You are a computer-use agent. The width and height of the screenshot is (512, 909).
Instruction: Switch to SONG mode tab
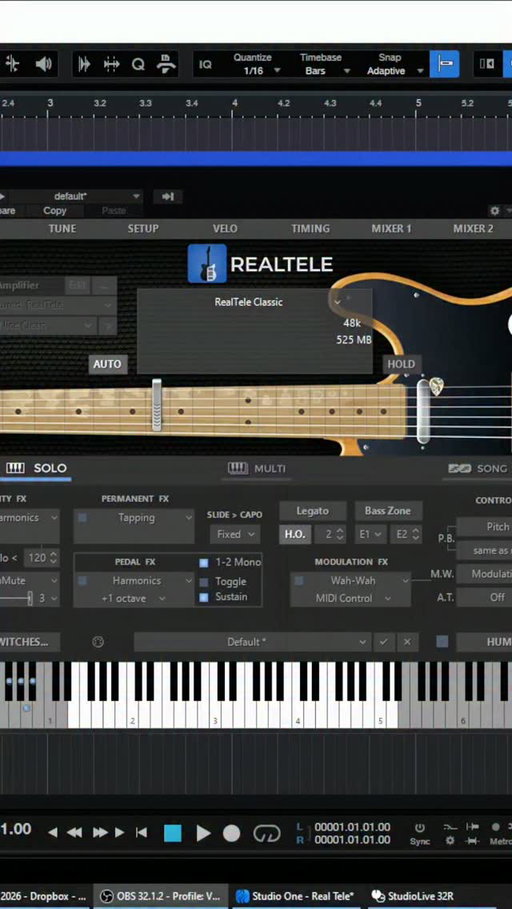tap(478, 468)
